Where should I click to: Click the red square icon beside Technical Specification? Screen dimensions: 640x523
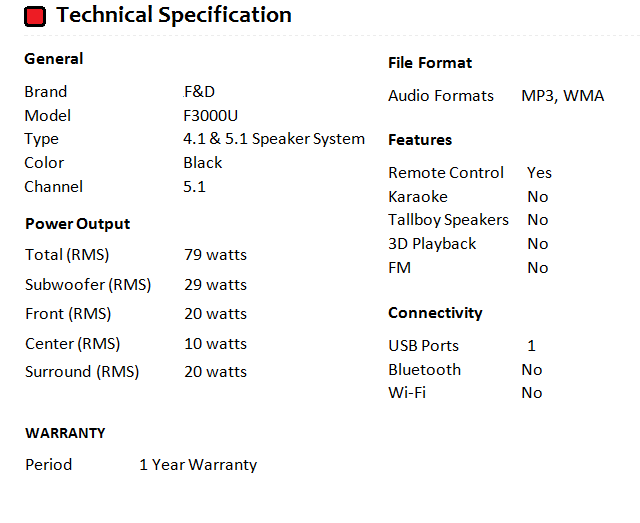tap(36, 16)
